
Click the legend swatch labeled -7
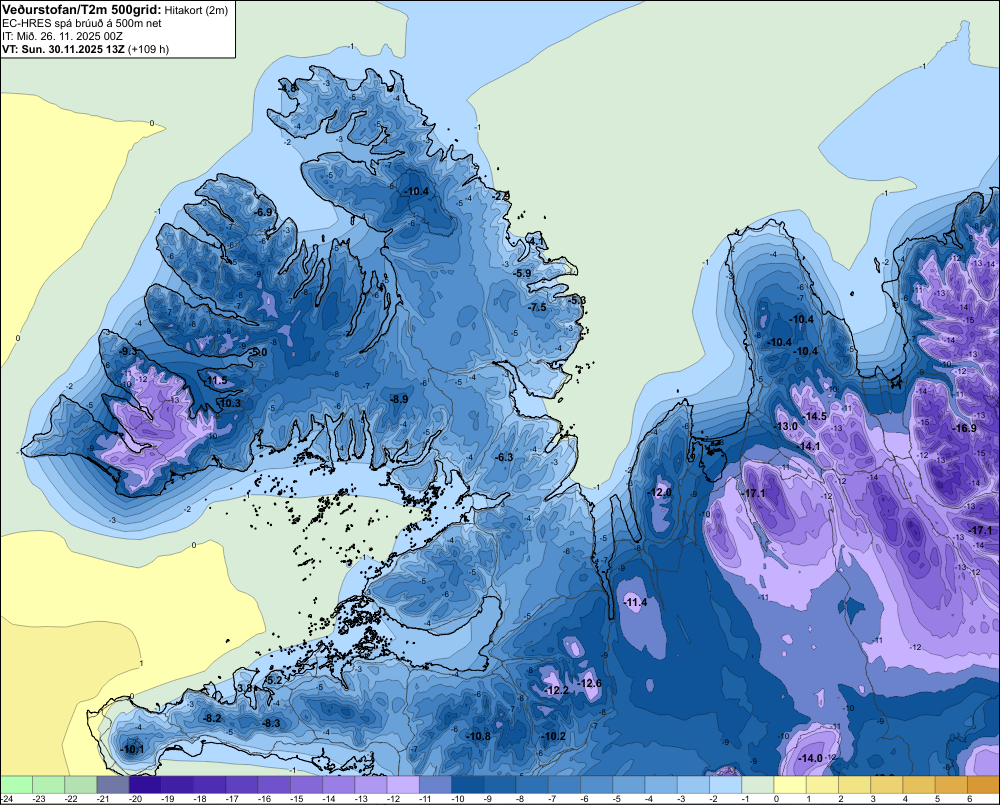point(564,784)
